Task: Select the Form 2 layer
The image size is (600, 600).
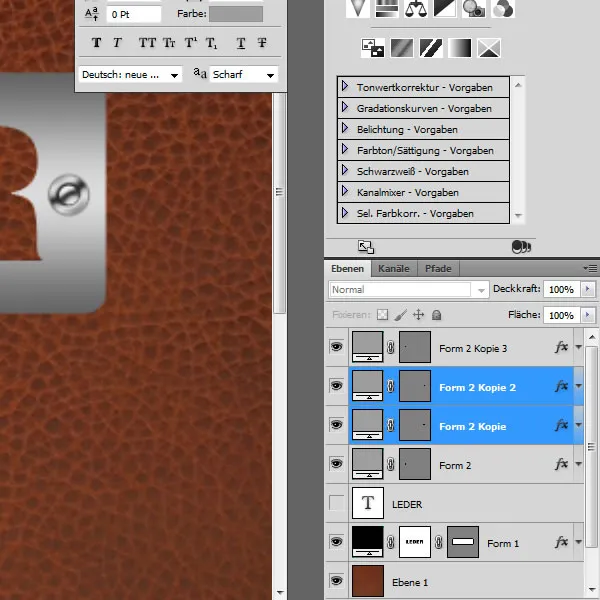Action: 455,465
